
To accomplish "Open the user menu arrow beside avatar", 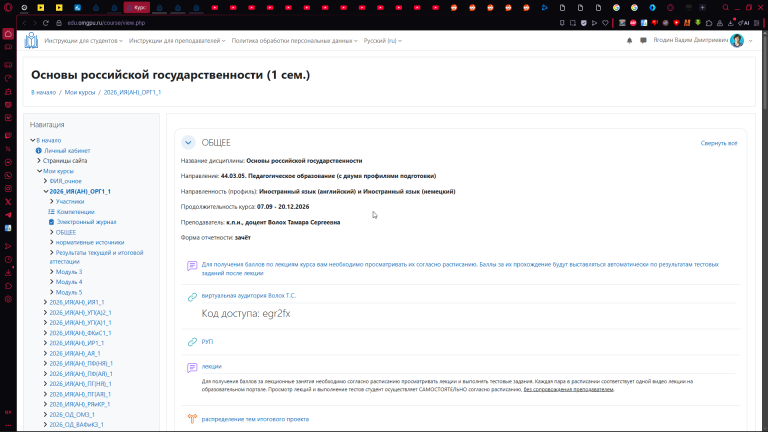I will (750, 41).
